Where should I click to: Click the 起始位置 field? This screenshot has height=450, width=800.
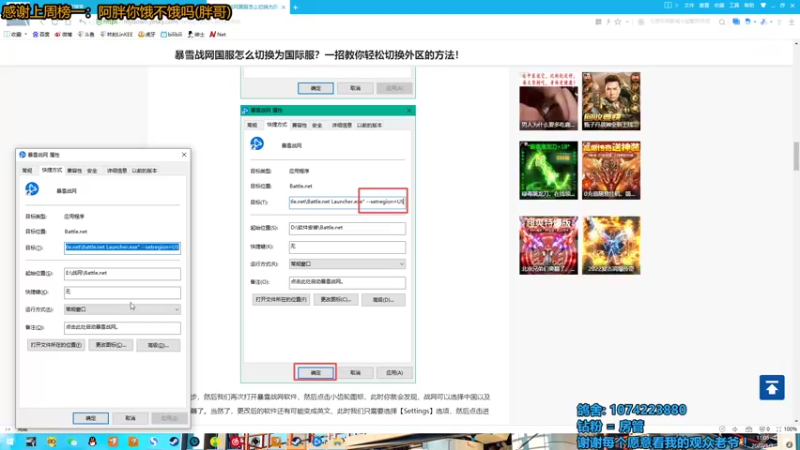pos(122,273)
